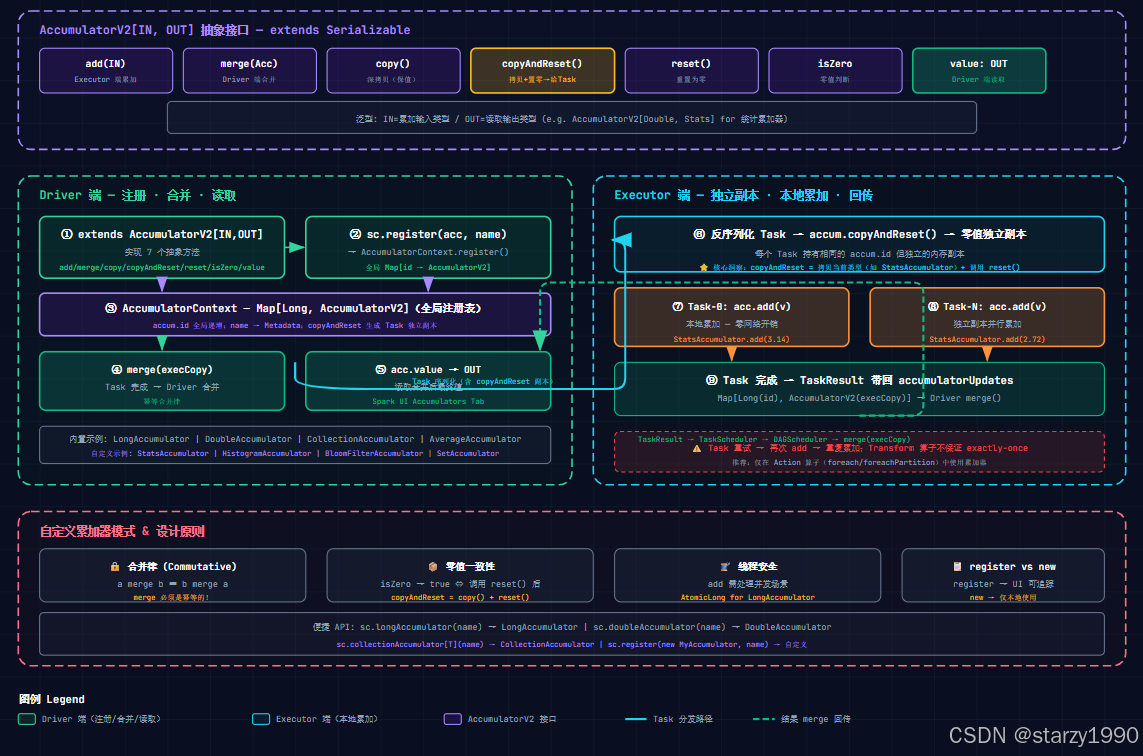This screenshot has width=1143, height=756.
Task: Click the sc.doubleAccumulator(name) API text
Action: [660, 627]
